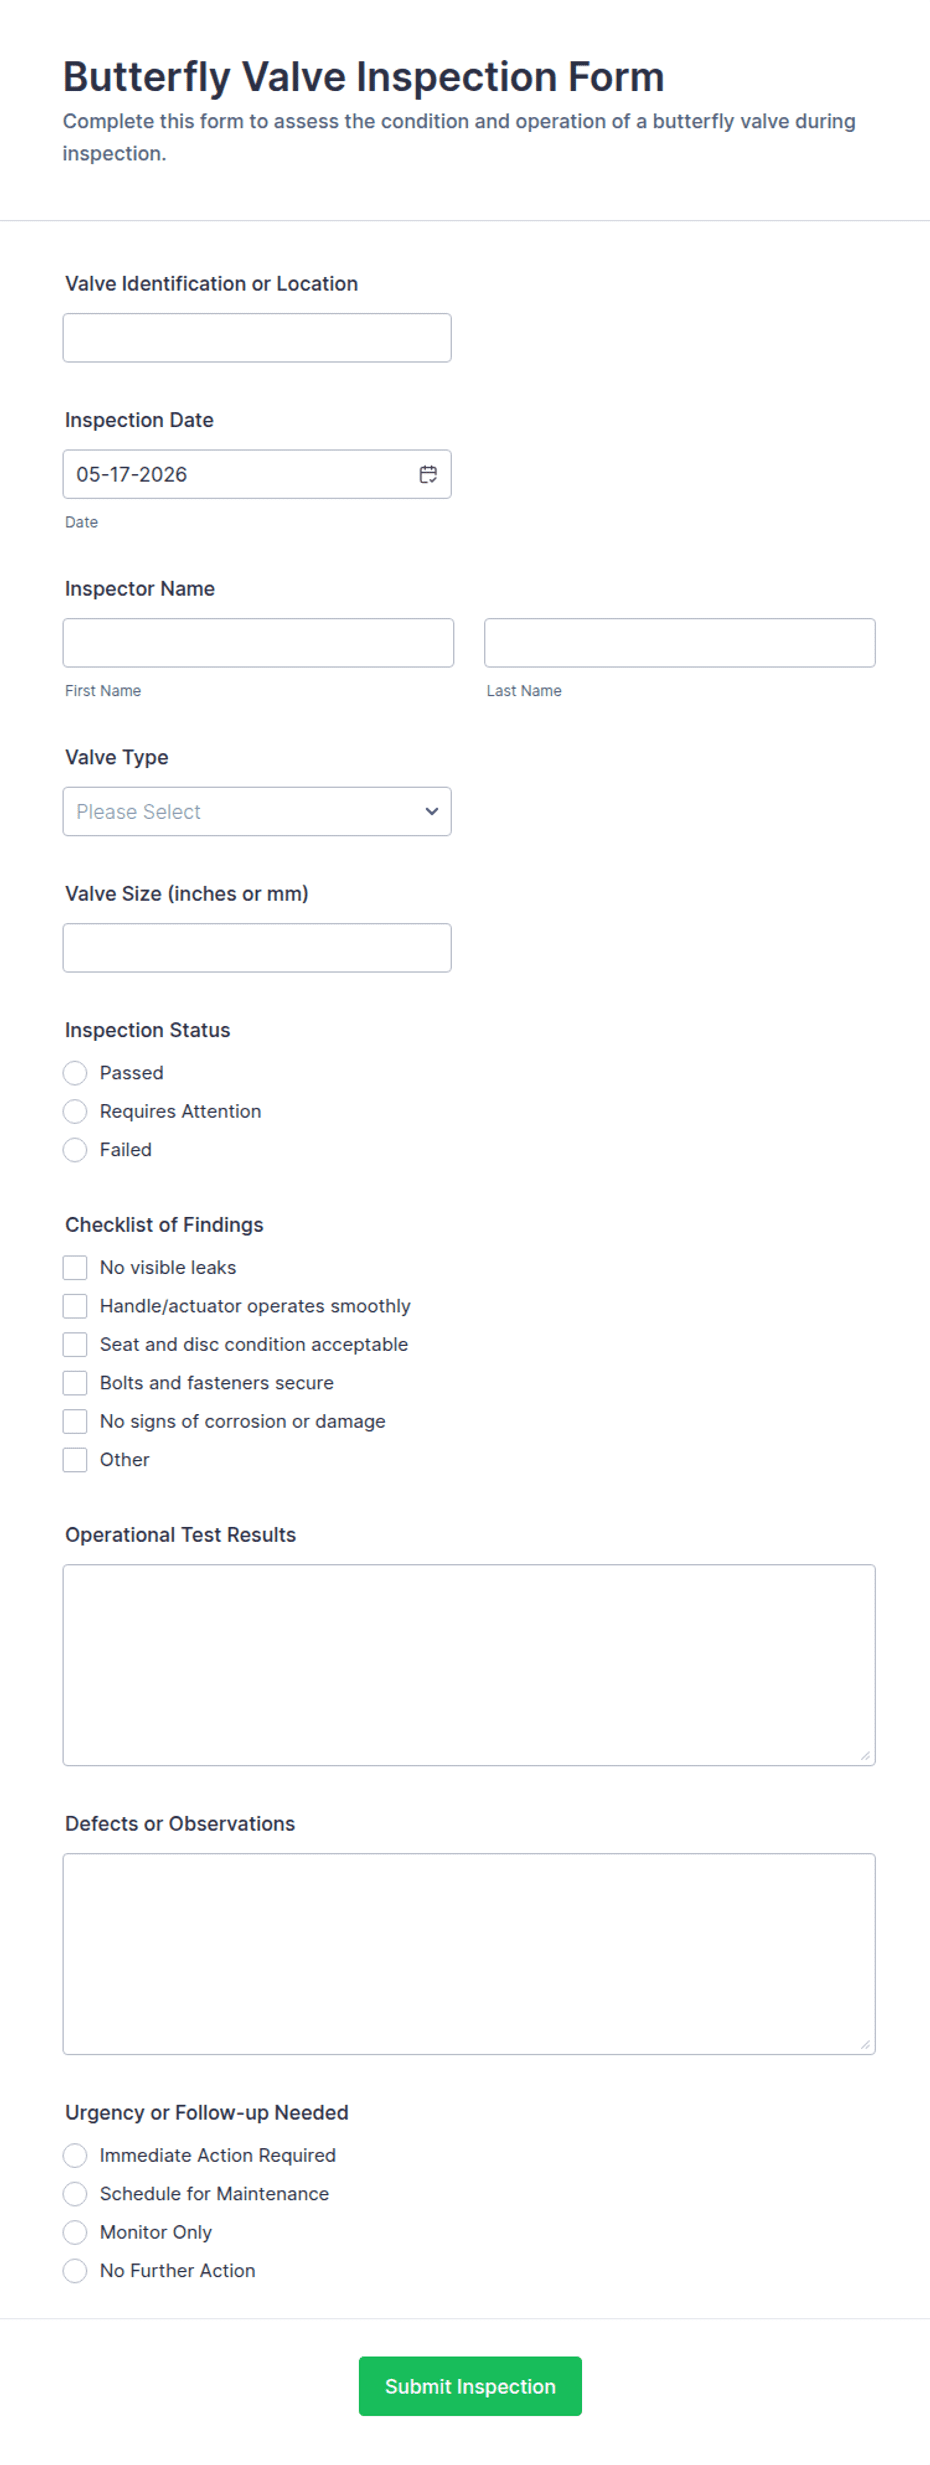Click the Valve Type chevron arrow
Image resolution: width=930 pixels, height=2465 pixels.
pyautogui.click(x=431, y=811)
